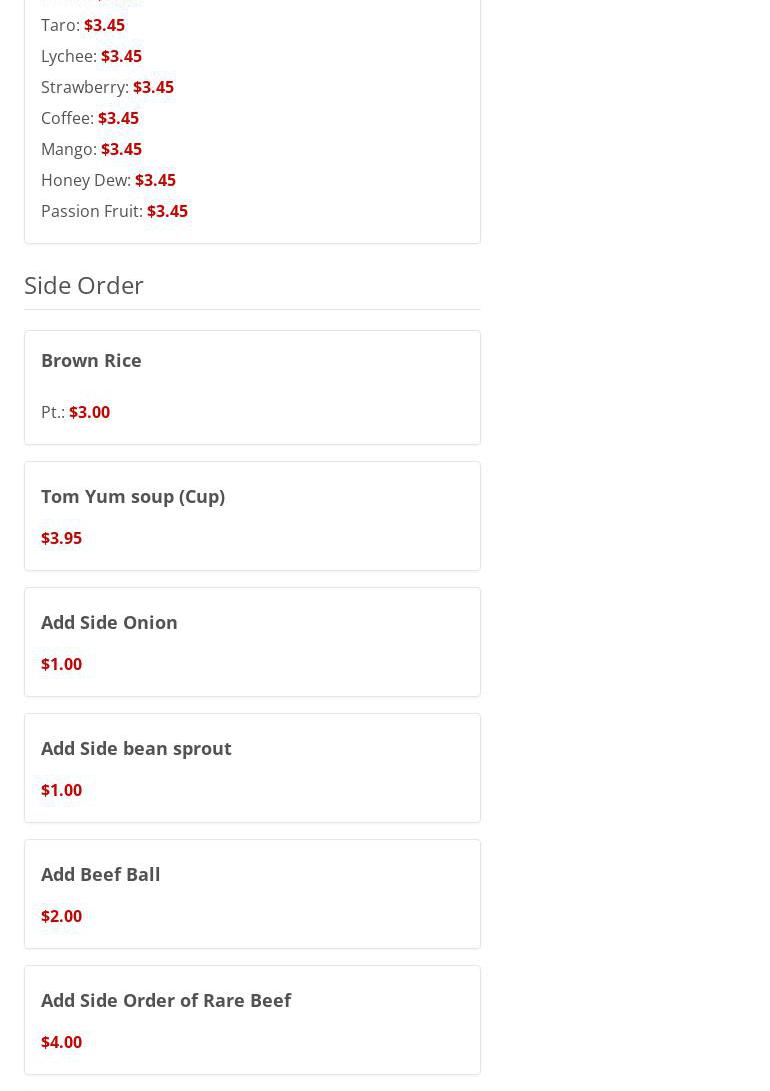Open the Add Side bean sprout item

(x=136, y=748)
